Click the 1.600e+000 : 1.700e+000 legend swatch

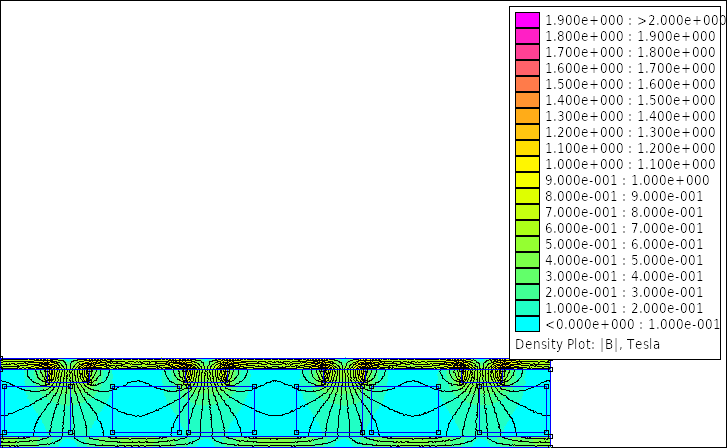527,68
